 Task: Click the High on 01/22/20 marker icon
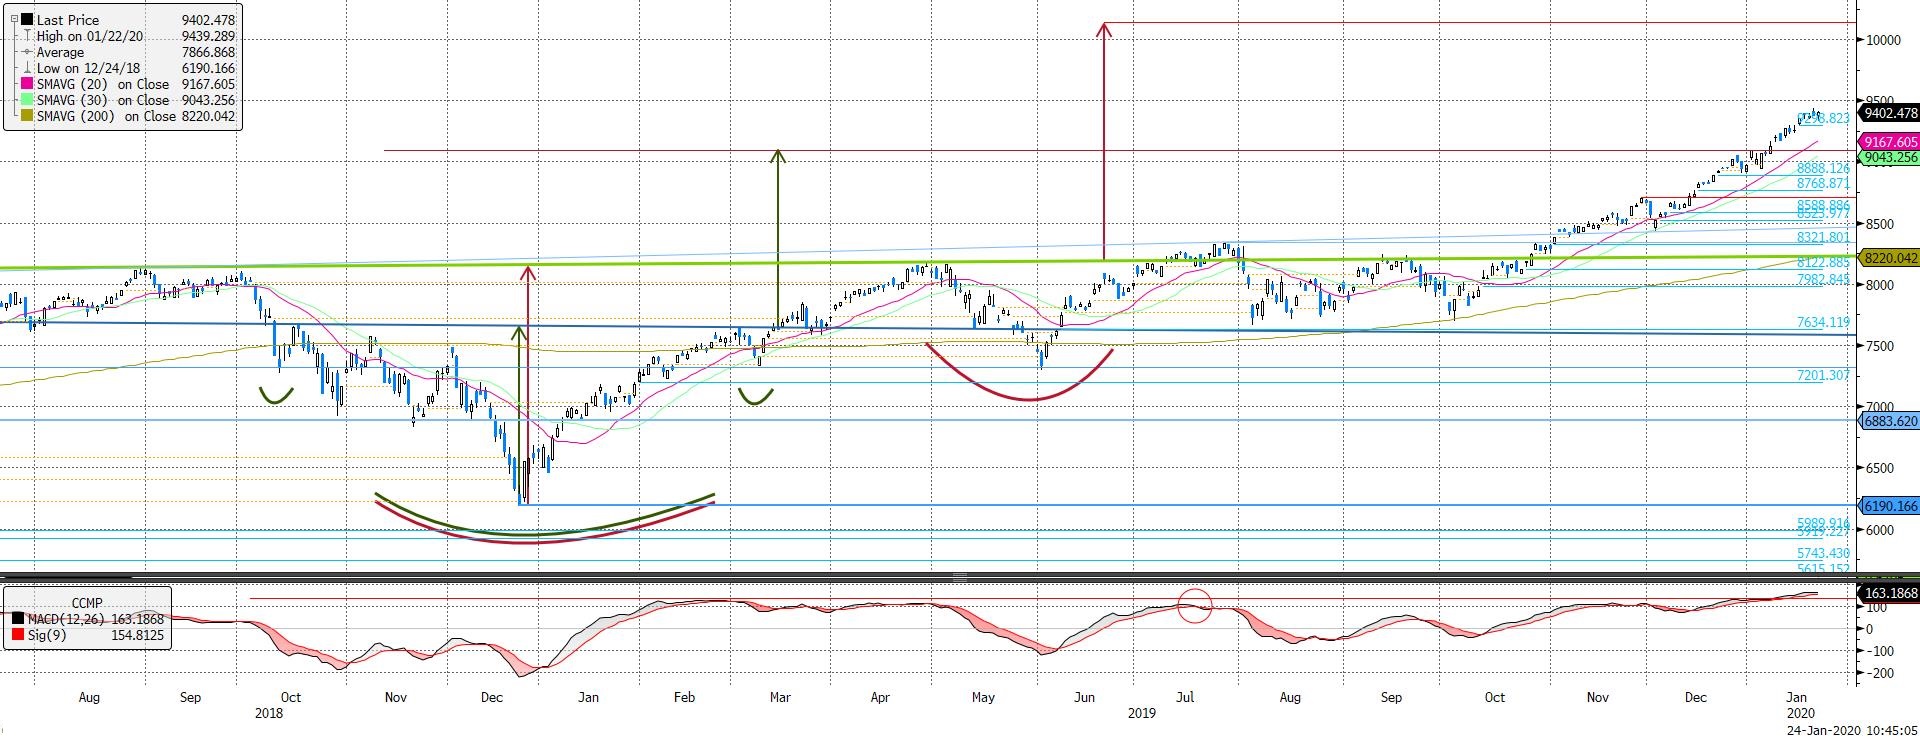26,36
